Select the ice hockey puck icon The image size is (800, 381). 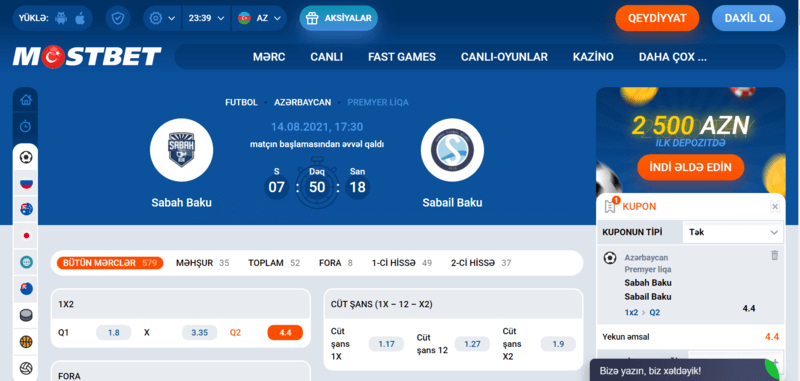tap(26, 315)
